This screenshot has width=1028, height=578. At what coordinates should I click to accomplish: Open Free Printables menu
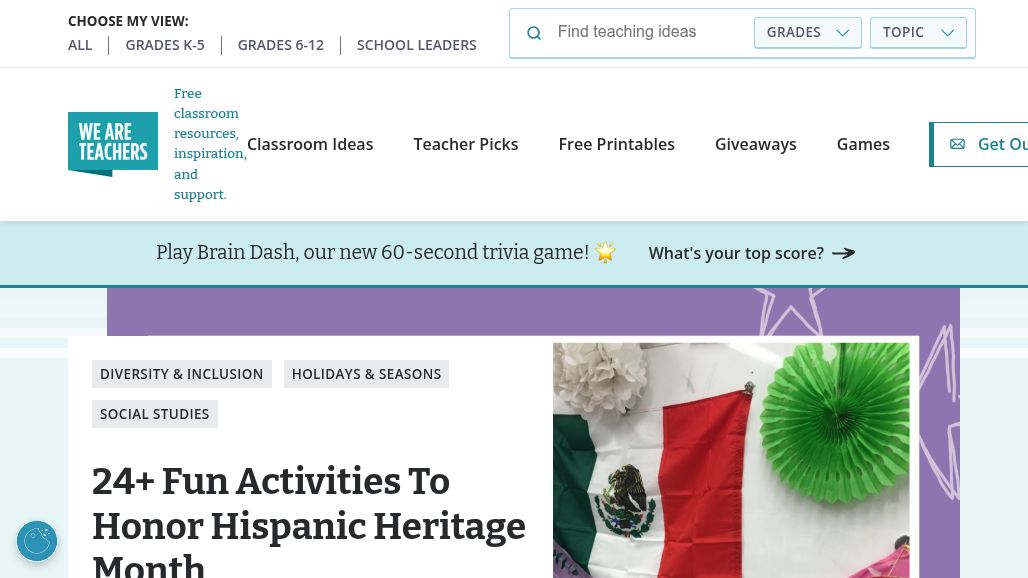point(616,144)
